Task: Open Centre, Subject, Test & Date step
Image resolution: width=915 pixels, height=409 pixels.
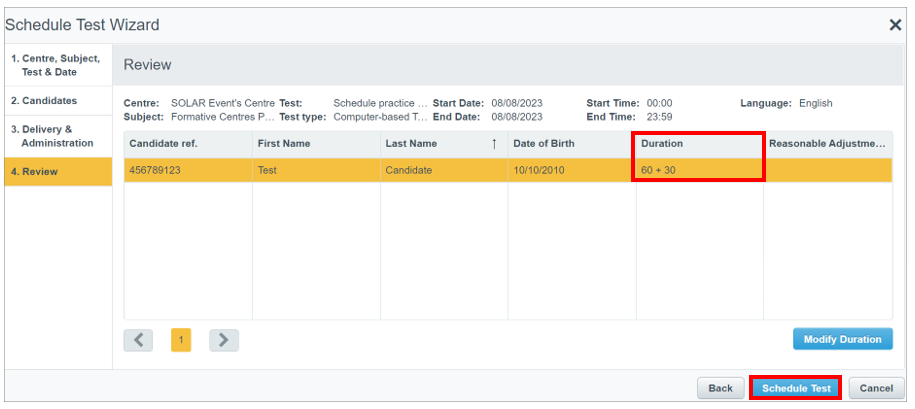Action: tap(57, 65)
